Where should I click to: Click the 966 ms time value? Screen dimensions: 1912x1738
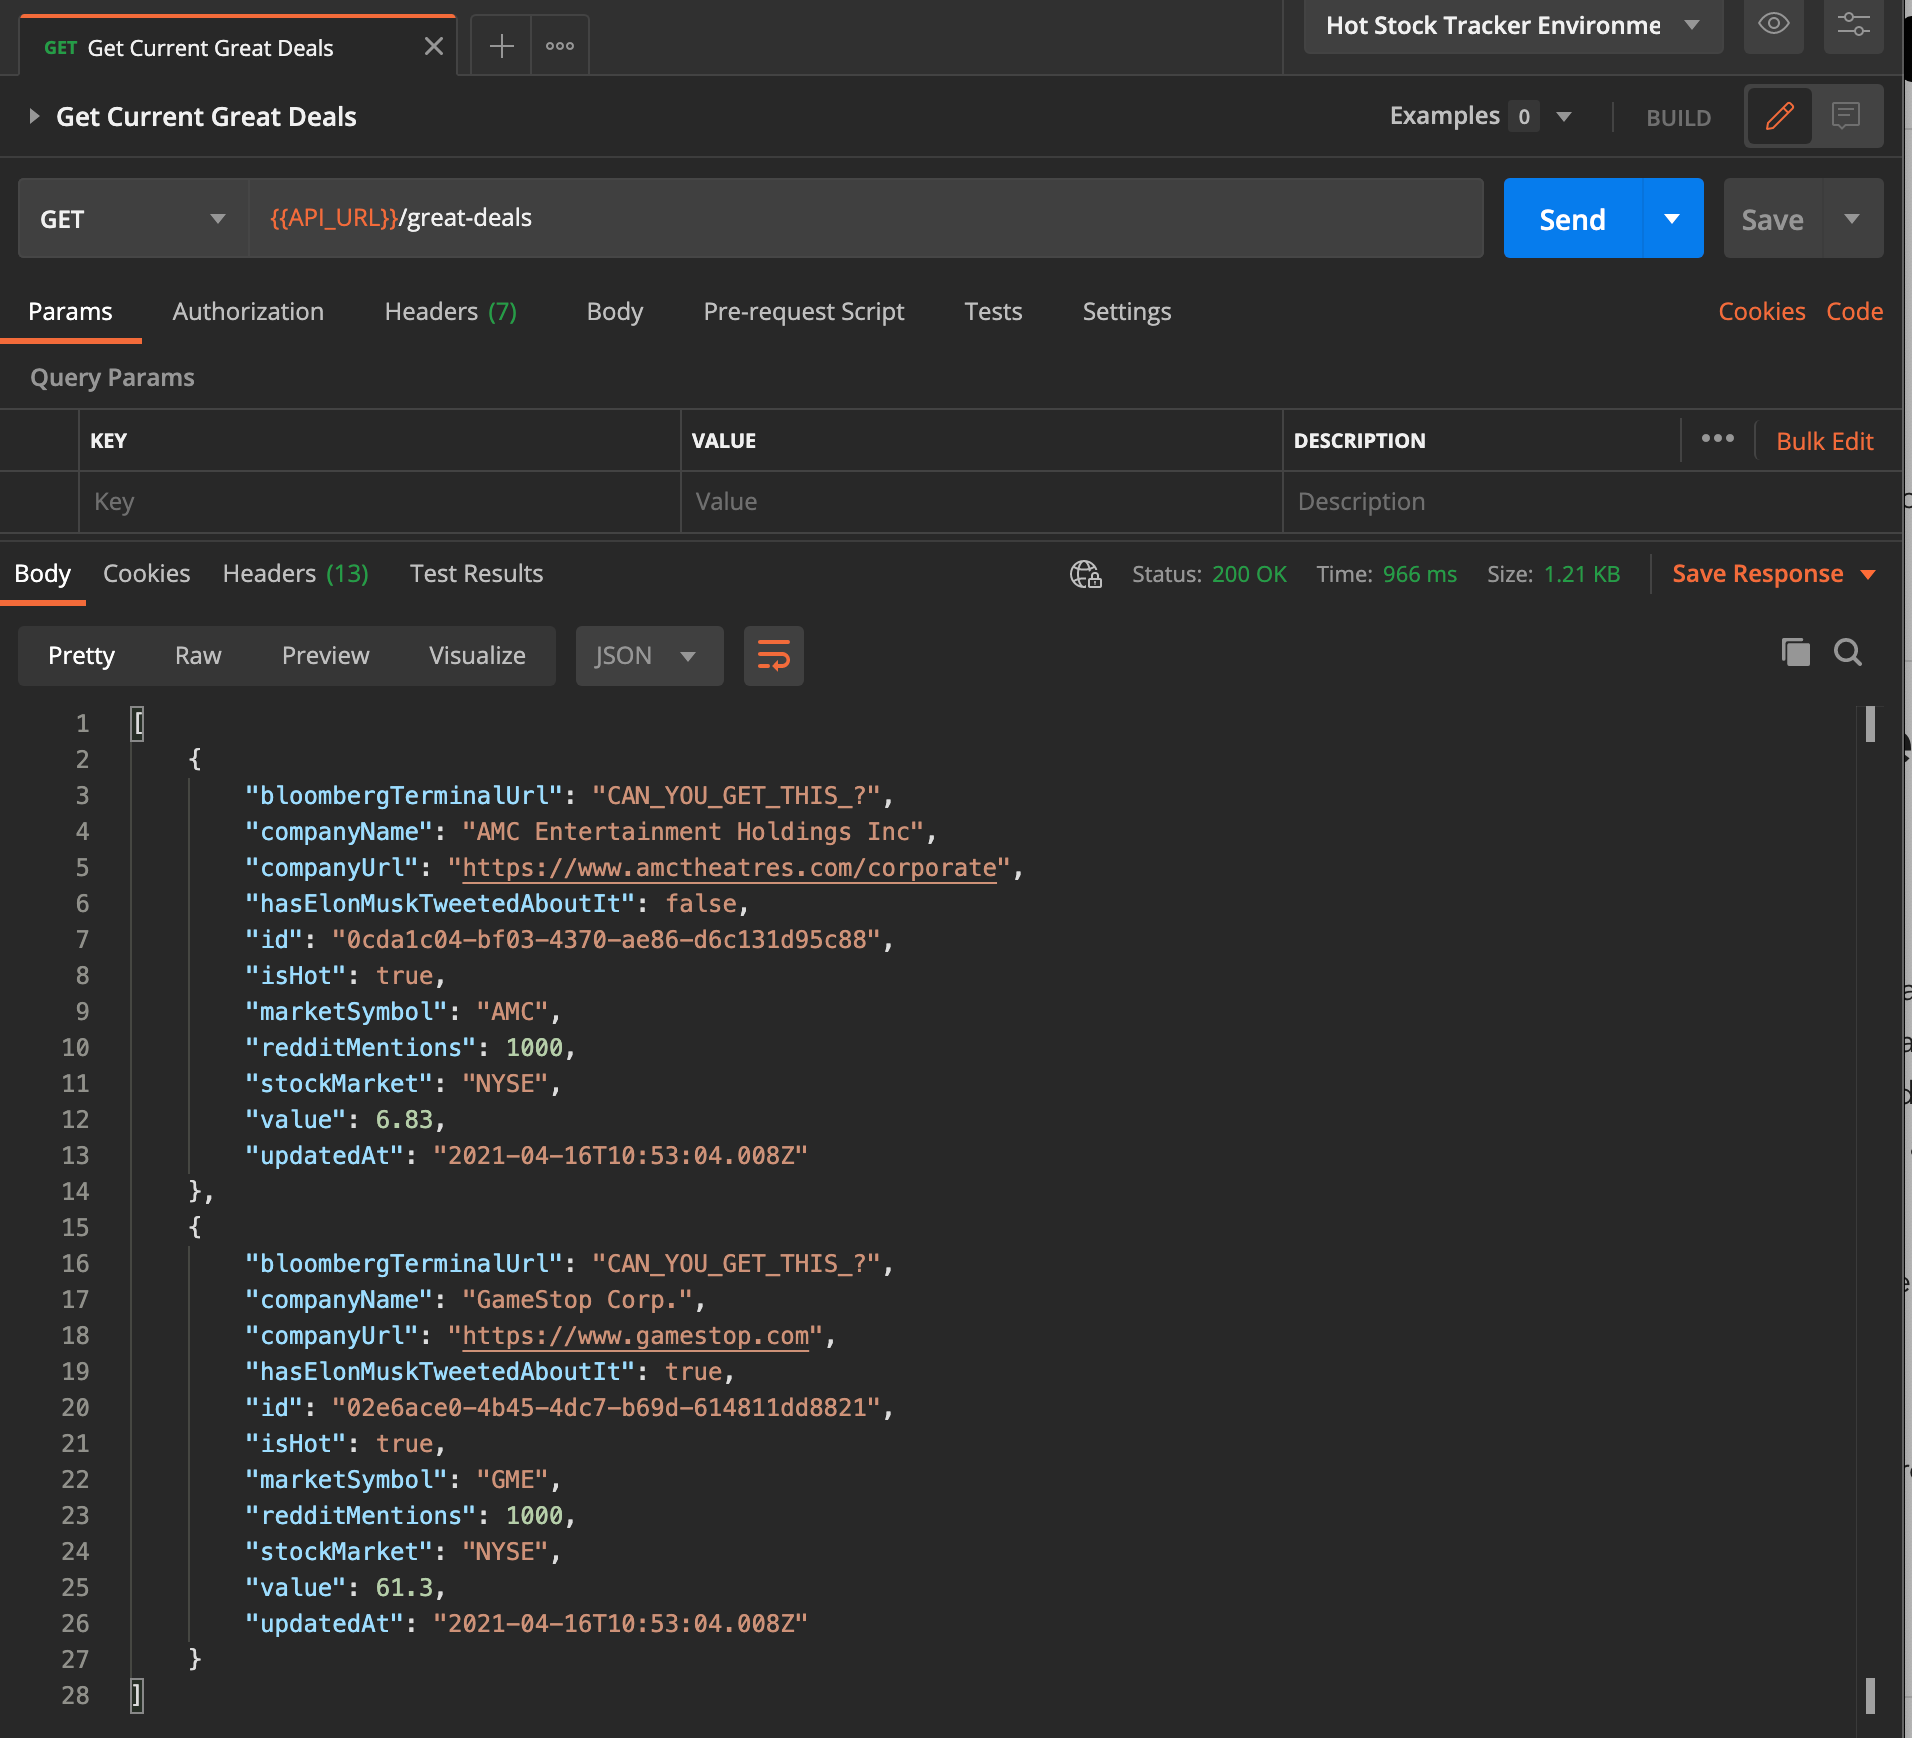pyautogui.click(x=1419, y=574)
